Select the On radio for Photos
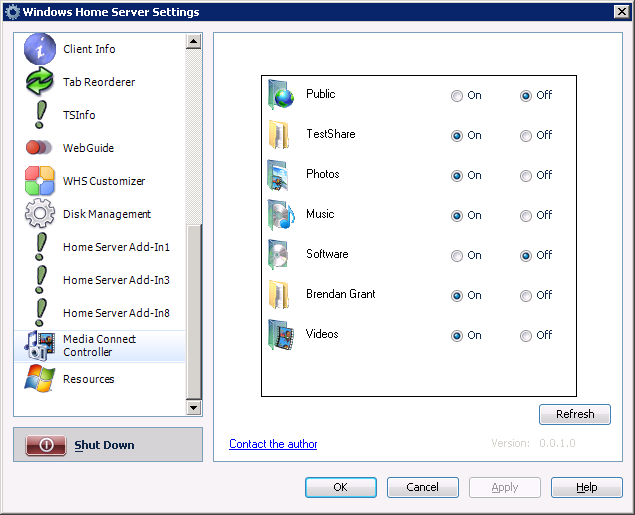 click(x=456, y=176)
